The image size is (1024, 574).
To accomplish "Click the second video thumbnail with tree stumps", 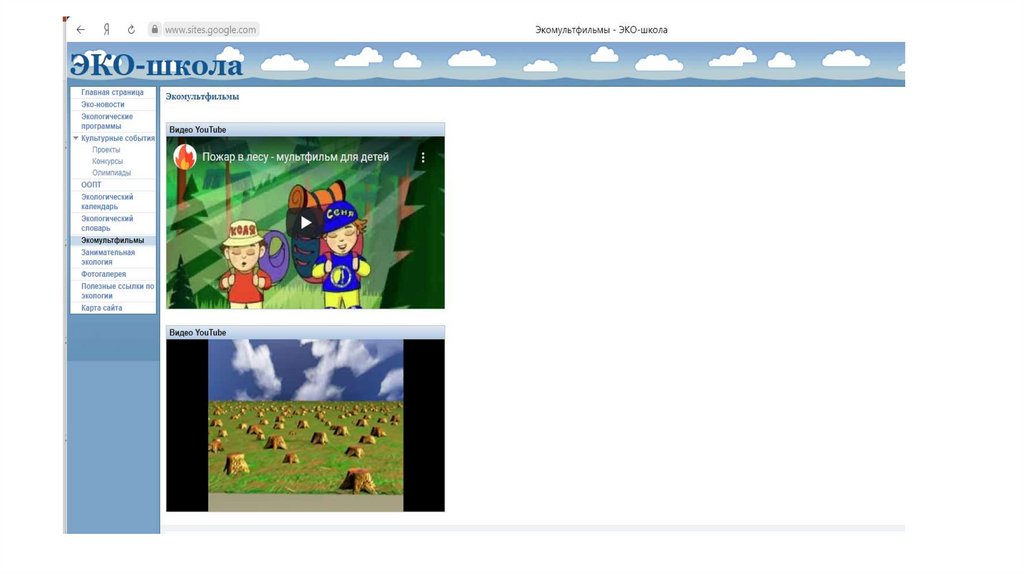I will [306, 425].
